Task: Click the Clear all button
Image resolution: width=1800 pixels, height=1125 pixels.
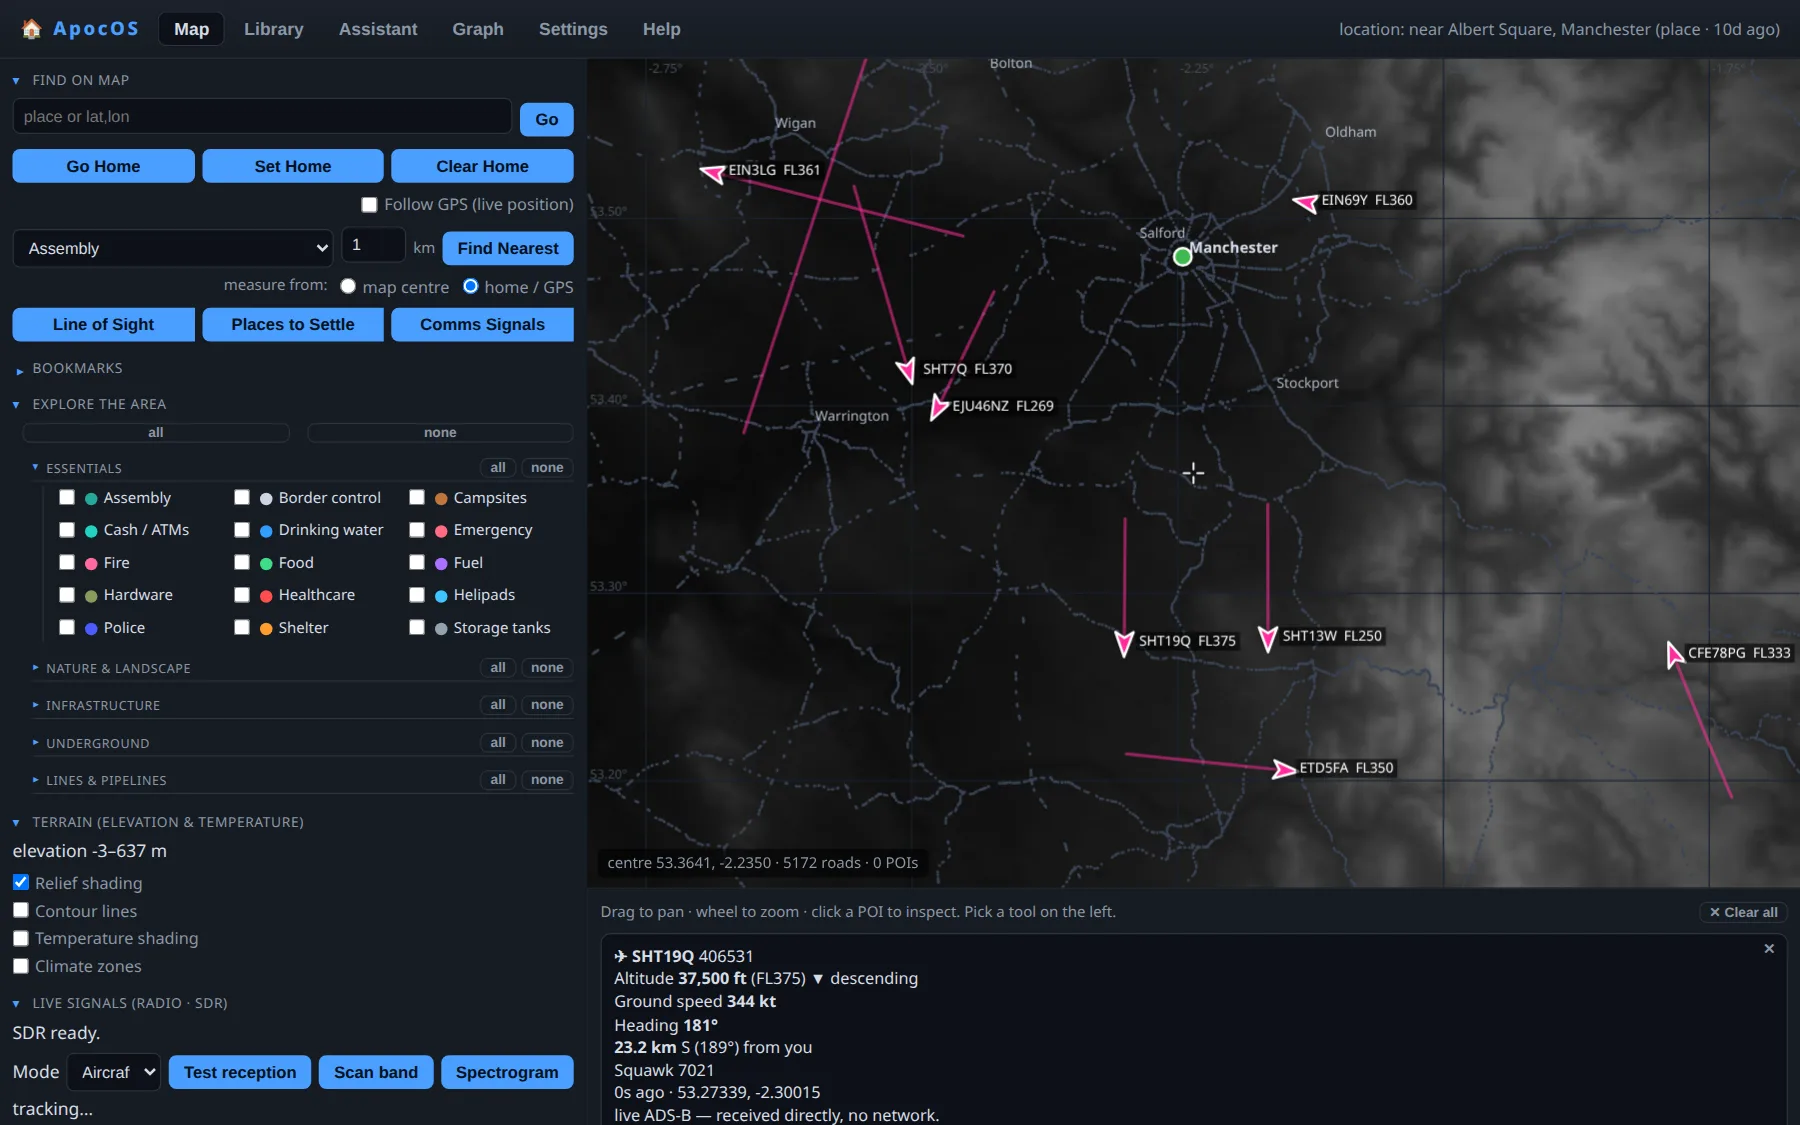Action: click(x=1743, y=912)
